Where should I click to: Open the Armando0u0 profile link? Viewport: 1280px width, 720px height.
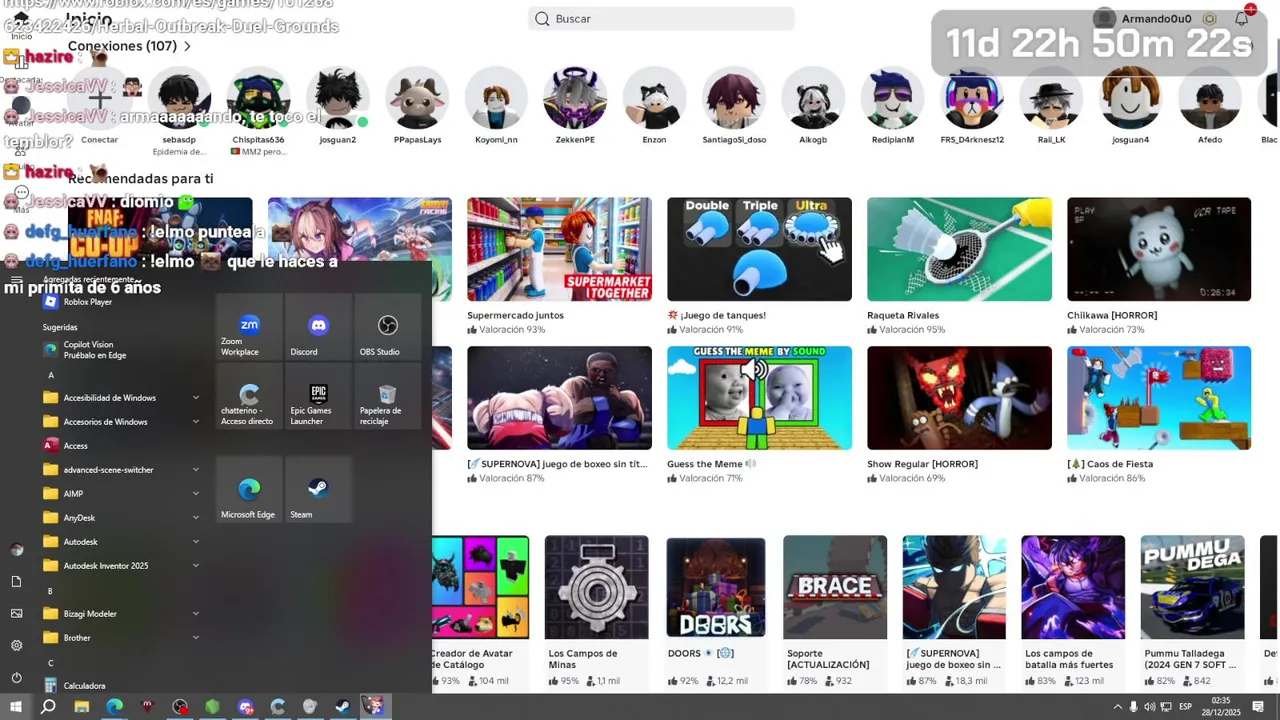1156,19
